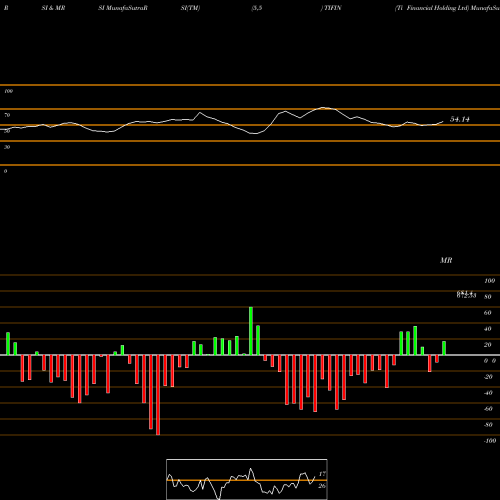Click the "100" label on MR right axis
Viewport: 500px width, 500px height.
pos(489,281)
